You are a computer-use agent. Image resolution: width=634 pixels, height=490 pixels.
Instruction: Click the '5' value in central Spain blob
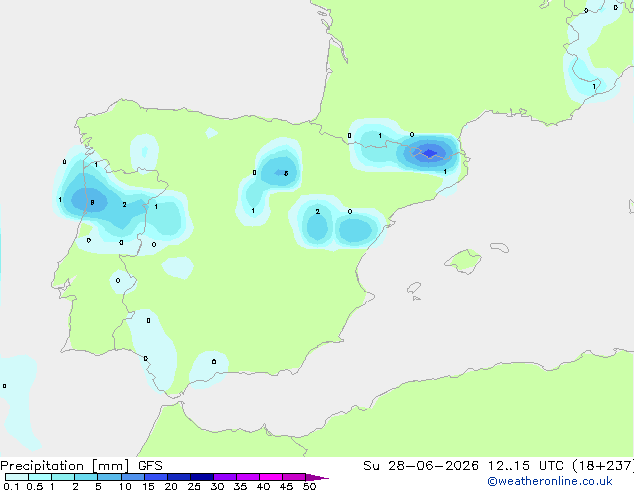pyautogui.click(x=286, y=173)
